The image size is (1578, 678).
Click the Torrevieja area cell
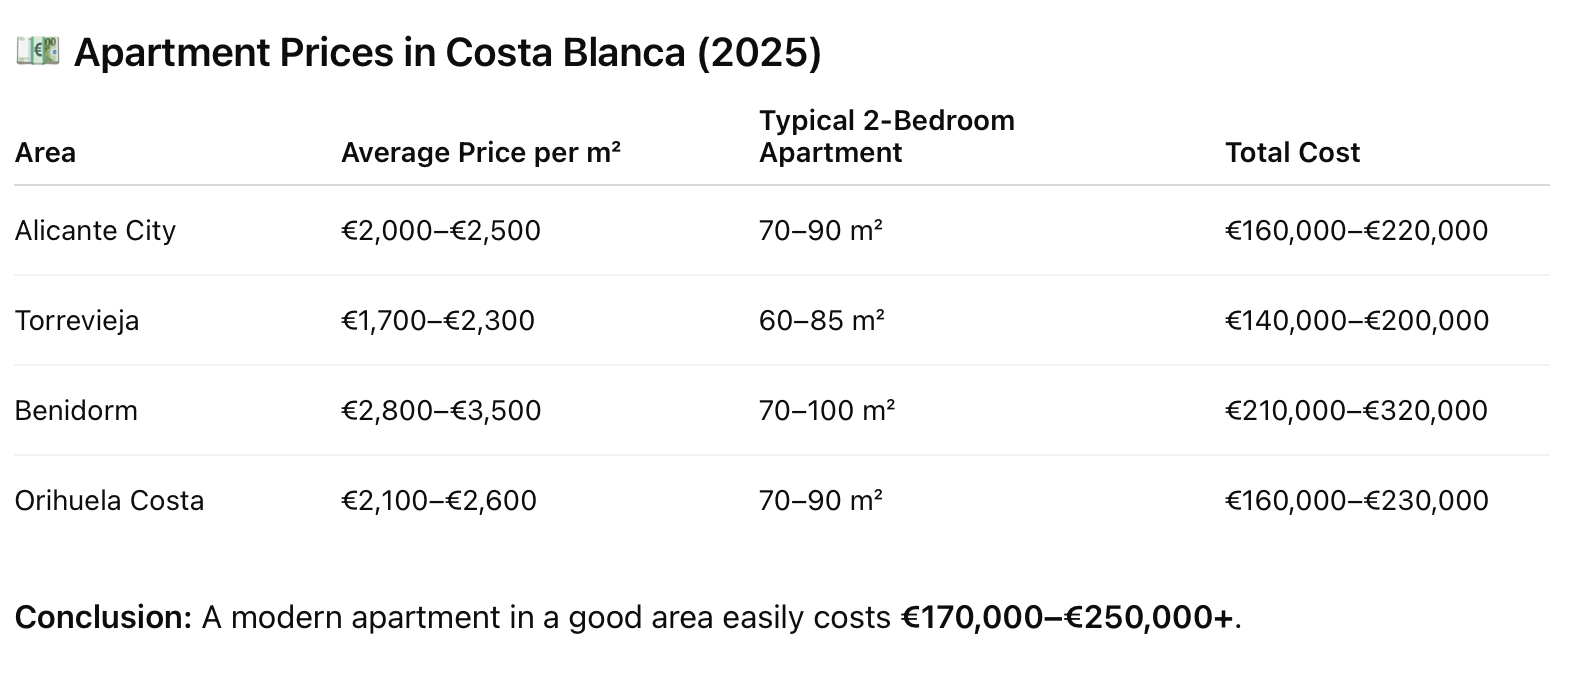pos(77,320)
